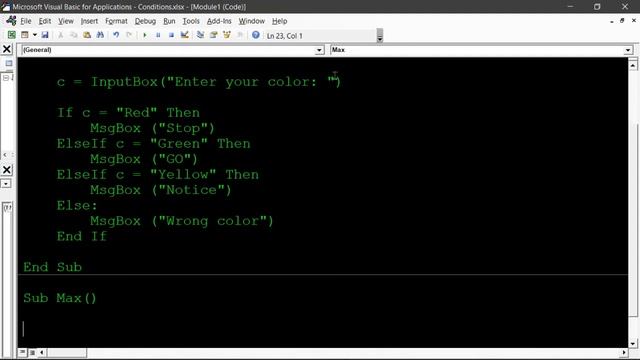
Task: Click the 'Sub Max()' code line
Action: coord(60,298)
